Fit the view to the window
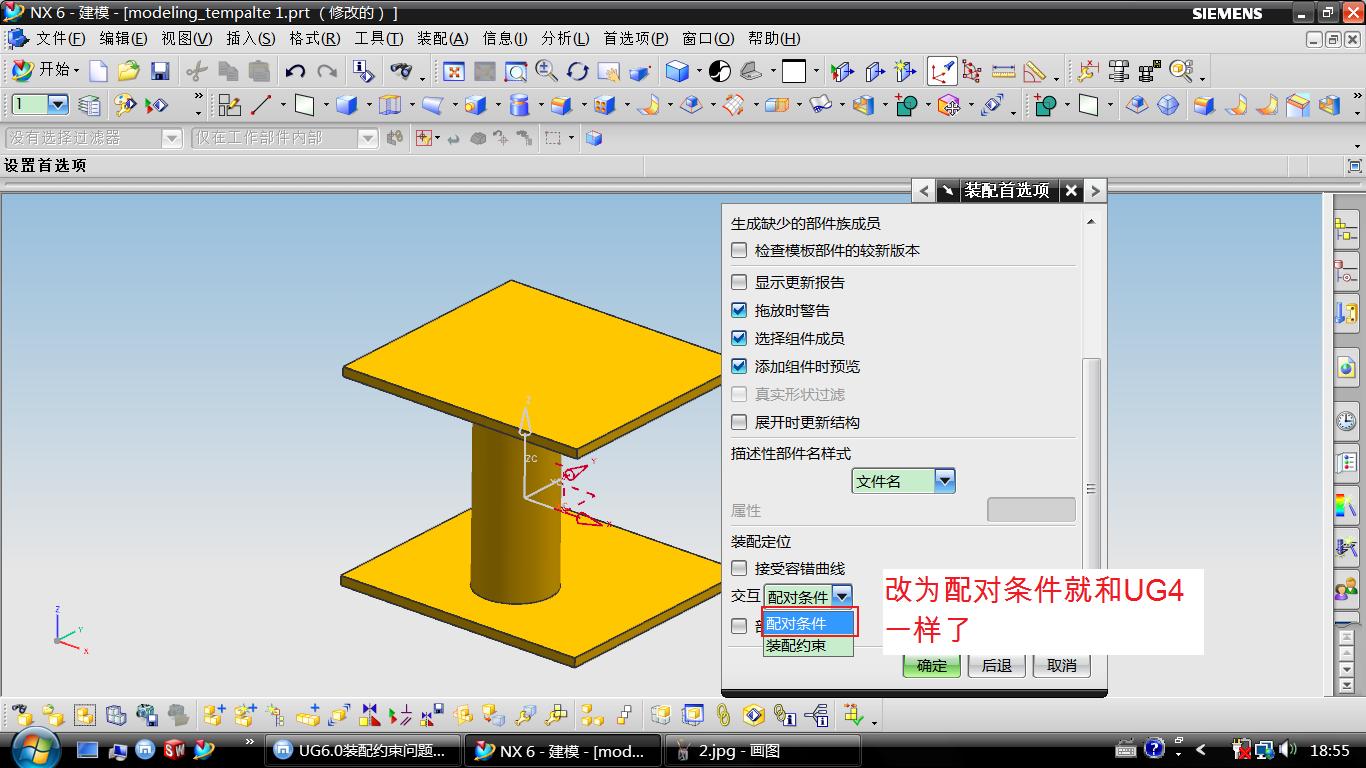 454,71
